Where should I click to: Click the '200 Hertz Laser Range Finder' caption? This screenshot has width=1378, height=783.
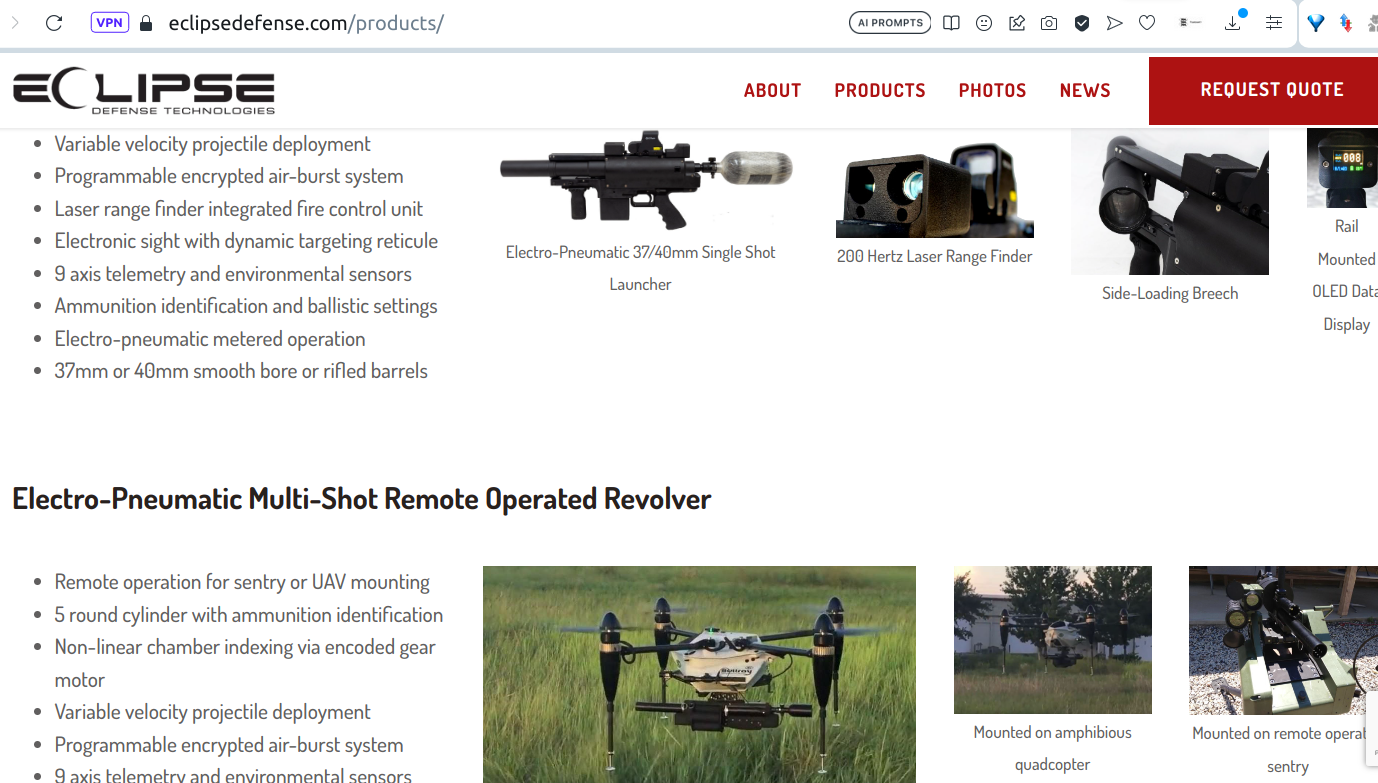[x=935, y=257]
